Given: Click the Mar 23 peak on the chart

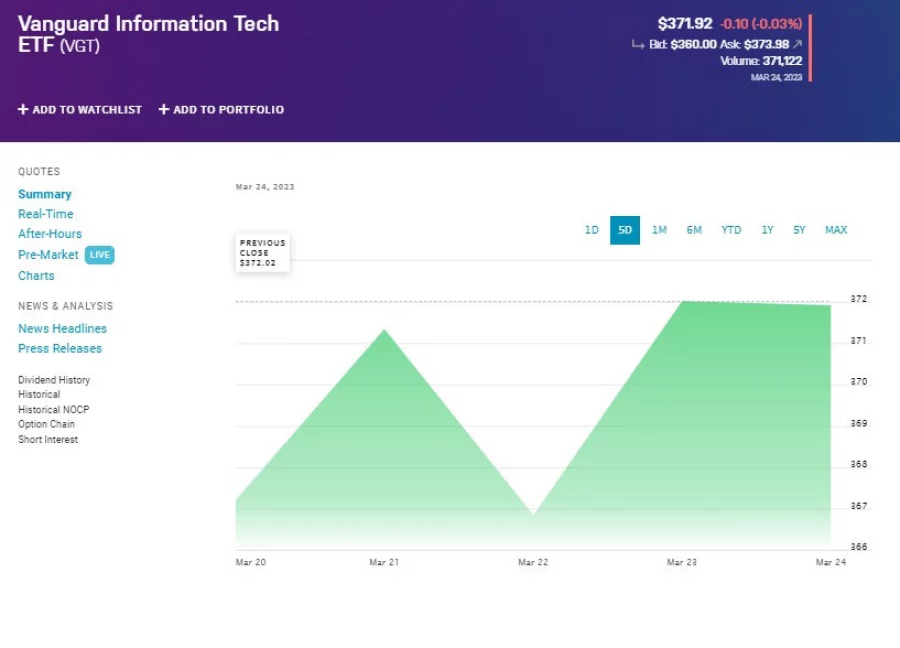Looking at the screenshot, I should tap(683, 300).
